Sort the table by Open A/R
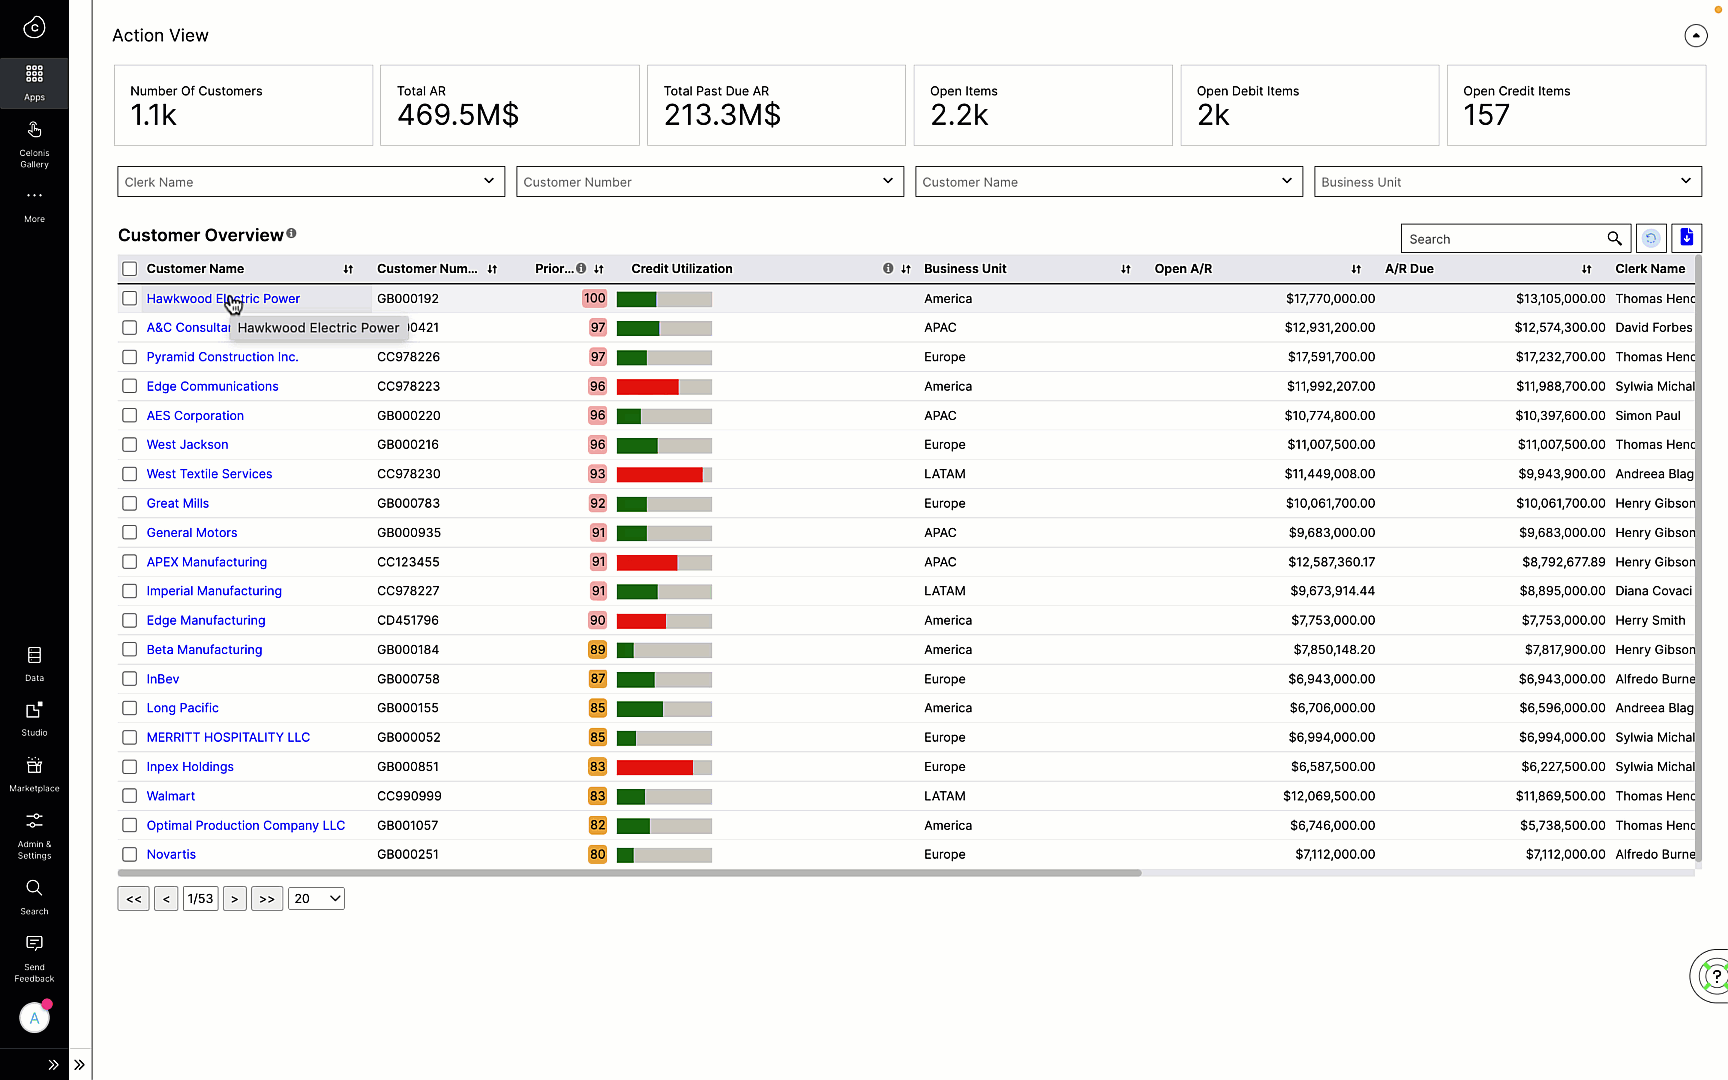The width and height of the screenshot is (1728, 1080). click(1356, 269)
